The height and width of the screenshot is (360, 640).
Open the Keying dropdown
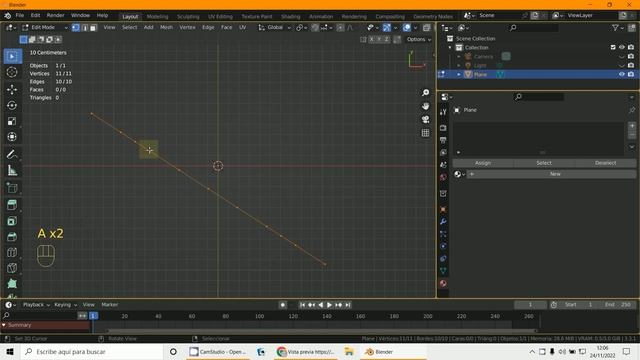coord(65,305)
